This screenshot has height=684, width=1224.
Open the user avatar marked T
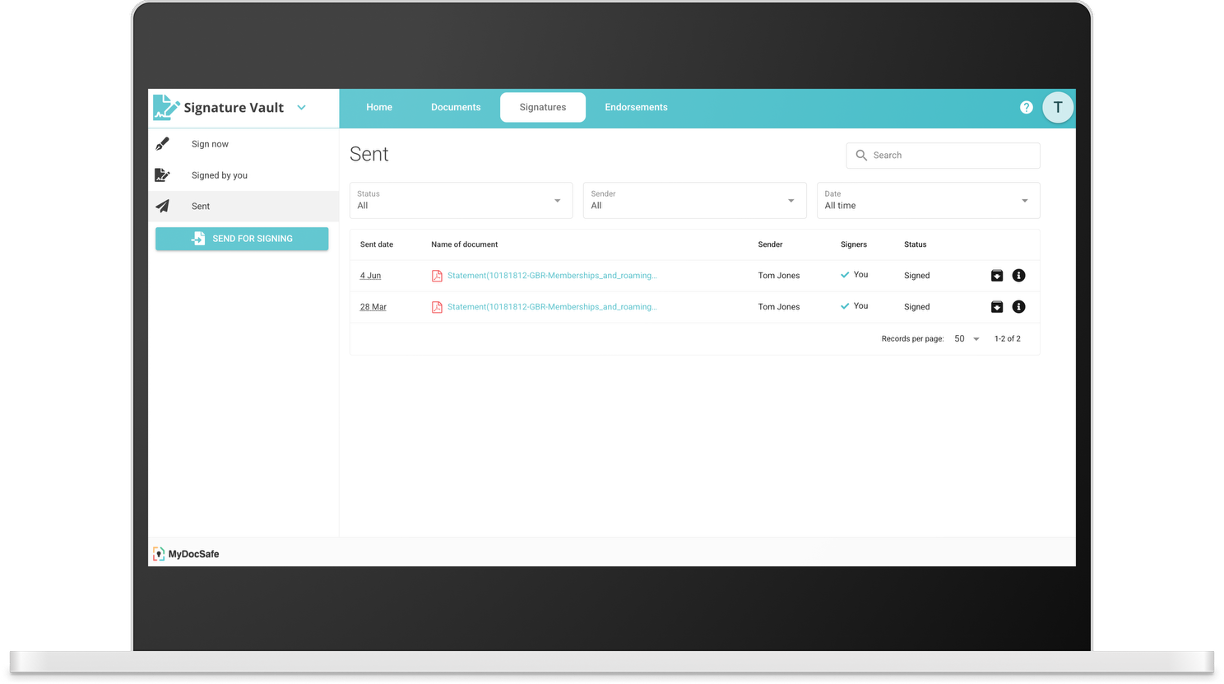[x=1058, y=107]
